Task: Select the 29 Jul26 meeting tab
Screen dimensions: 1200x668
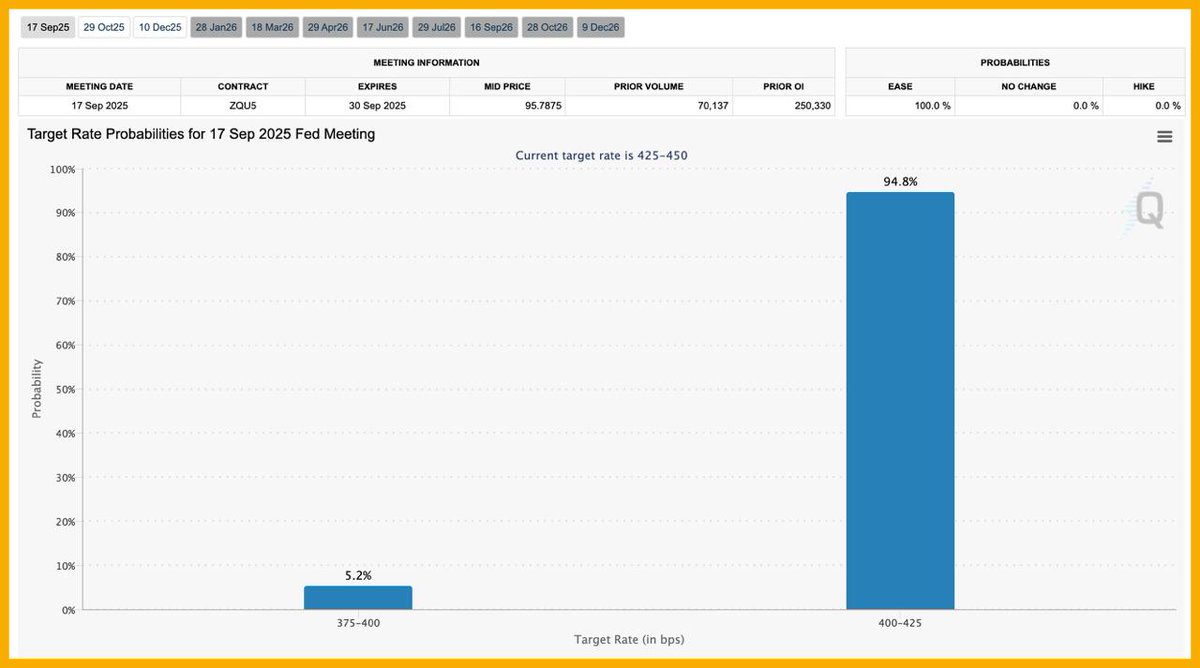Action: click(x=436, y=27)
